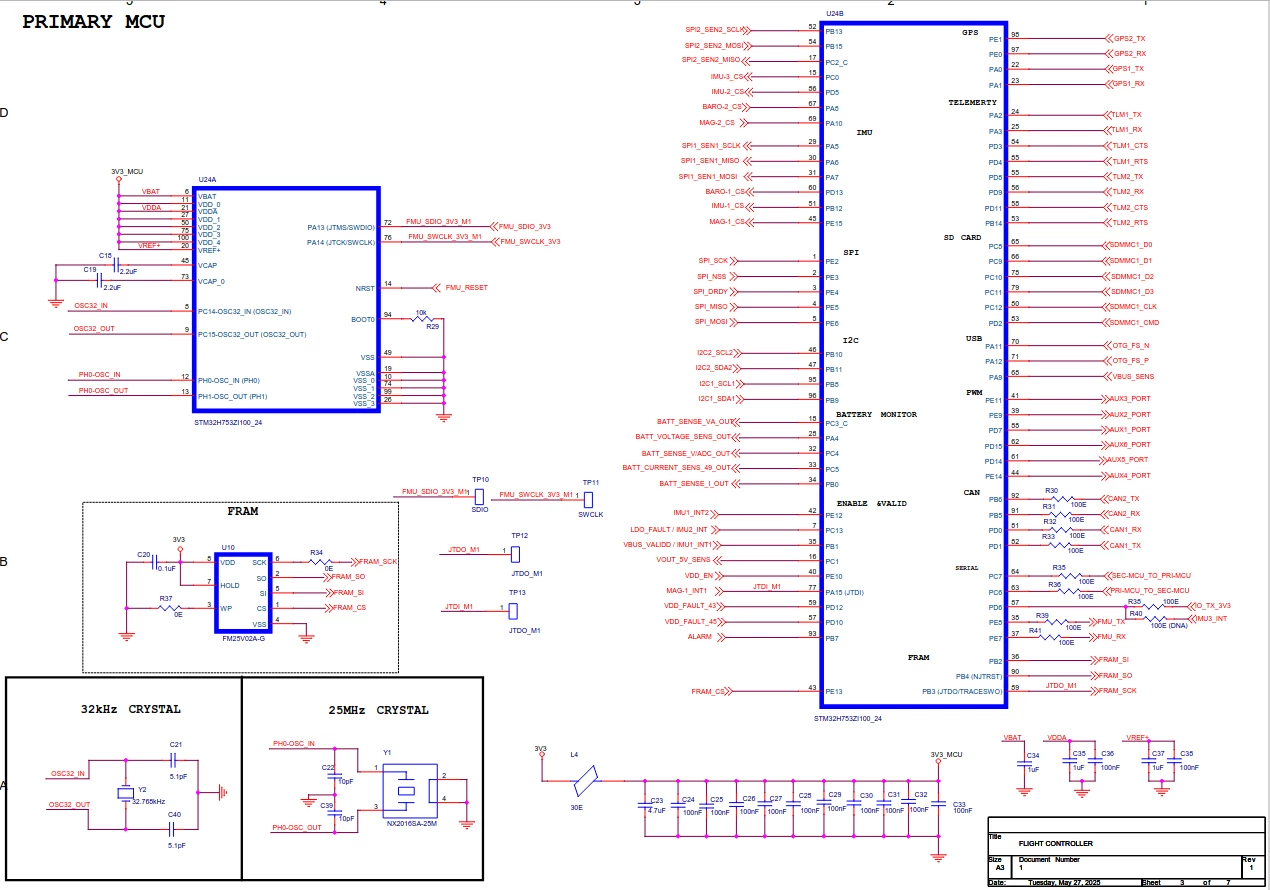Select the TP12 test point

(x=516, y=553)
